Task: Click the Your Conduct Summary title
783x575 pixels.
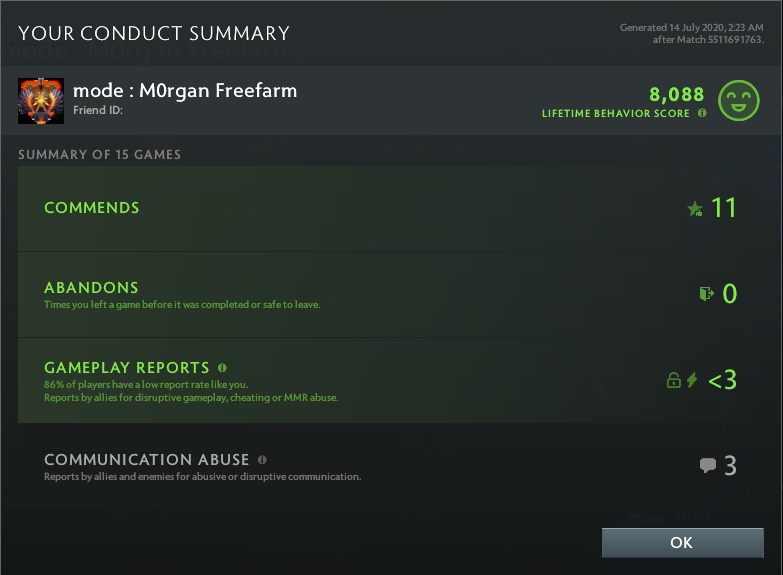Action: pyautogui.click(x=154, y=34)
